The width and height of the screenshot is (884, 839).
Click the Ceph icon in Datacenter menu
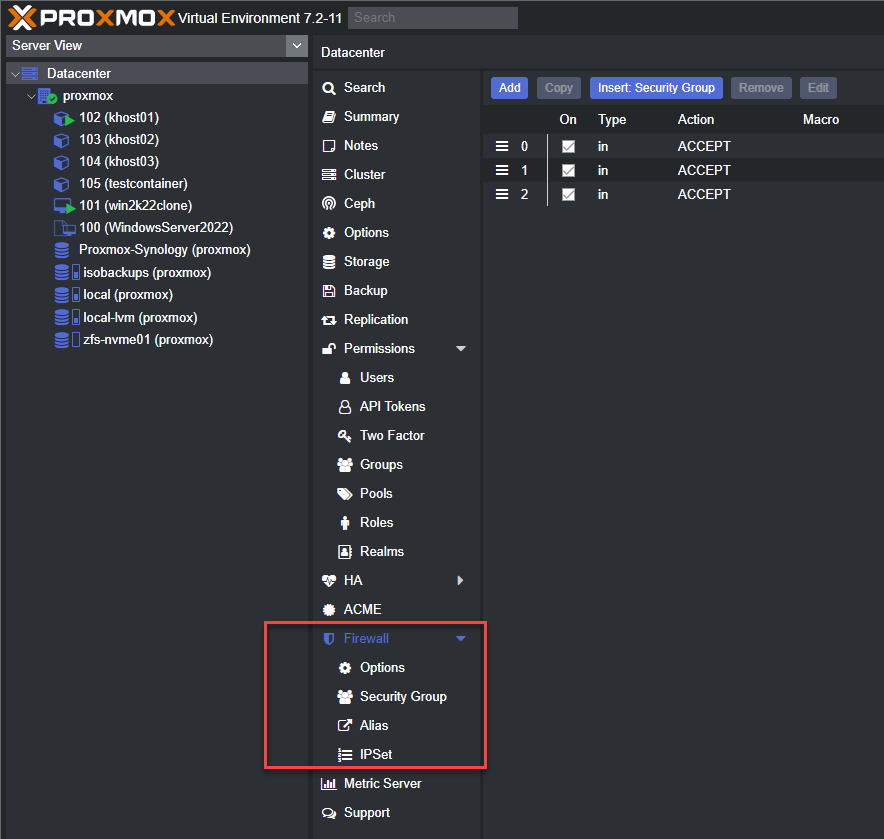[329, 204]
